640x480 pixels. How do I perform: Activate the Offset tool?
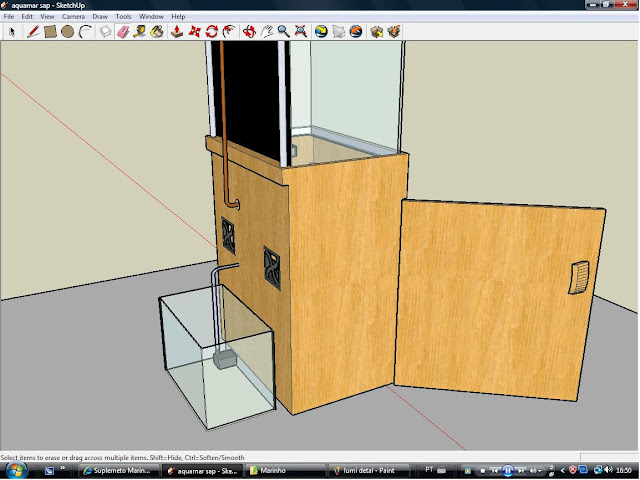(229, 31)
